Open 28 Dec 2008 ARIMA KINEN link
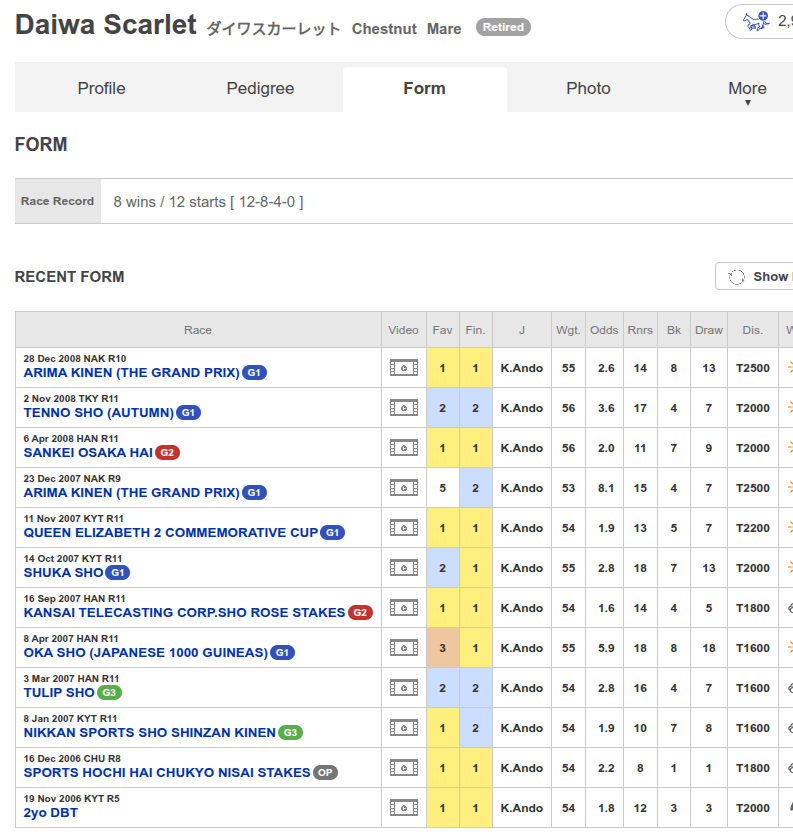The image size is (793, 837). tap(131, 373)
